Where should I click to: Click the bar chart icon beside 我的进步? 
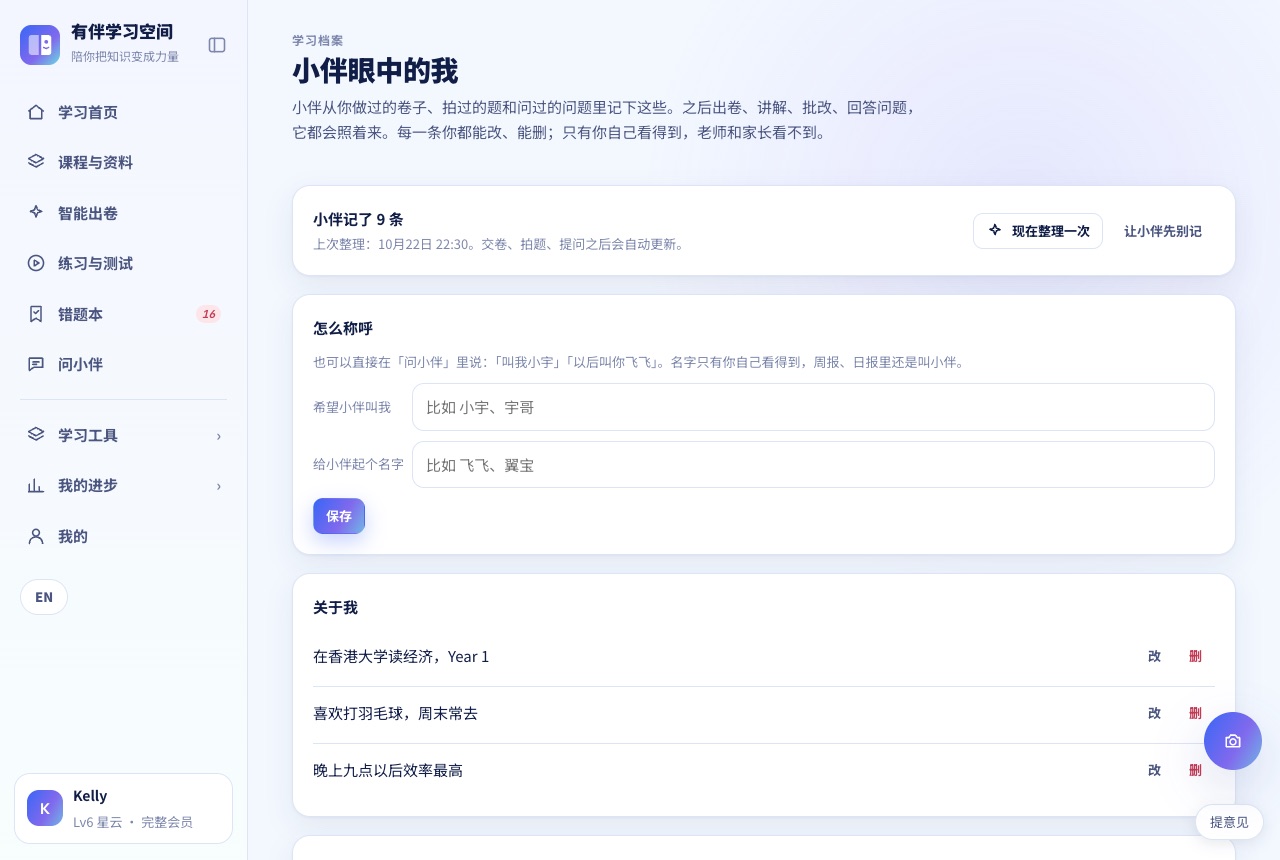coord(36,485)
